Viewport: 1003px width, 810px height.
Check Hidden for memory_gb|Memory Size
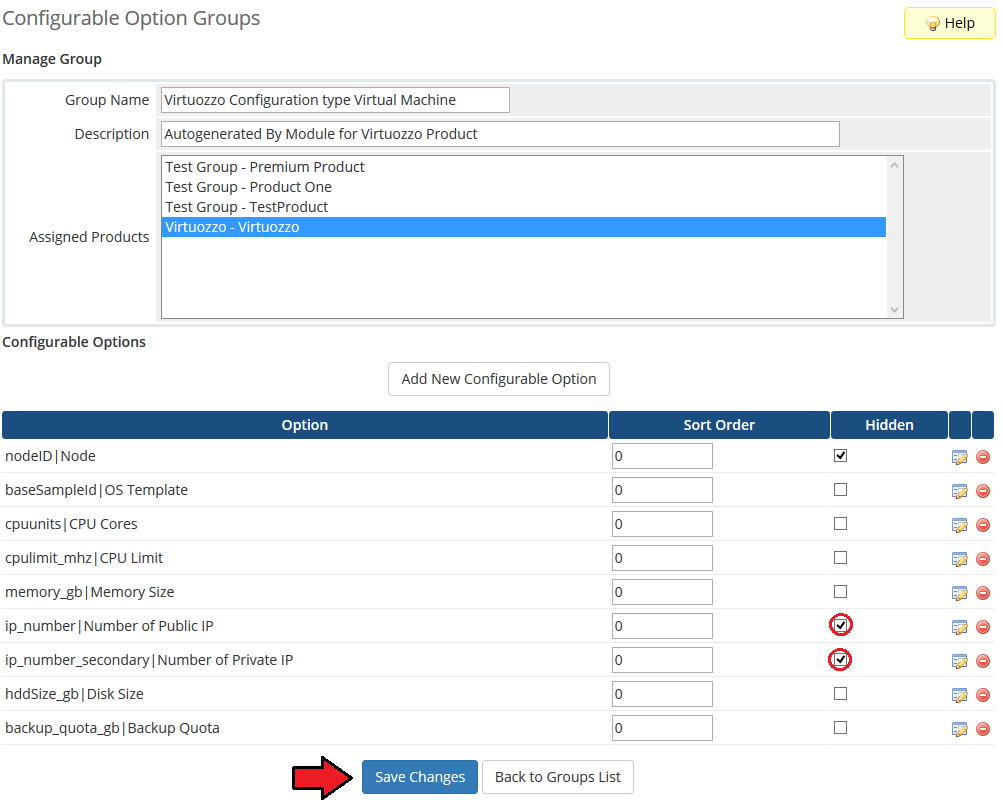click(x=841, y=591)
